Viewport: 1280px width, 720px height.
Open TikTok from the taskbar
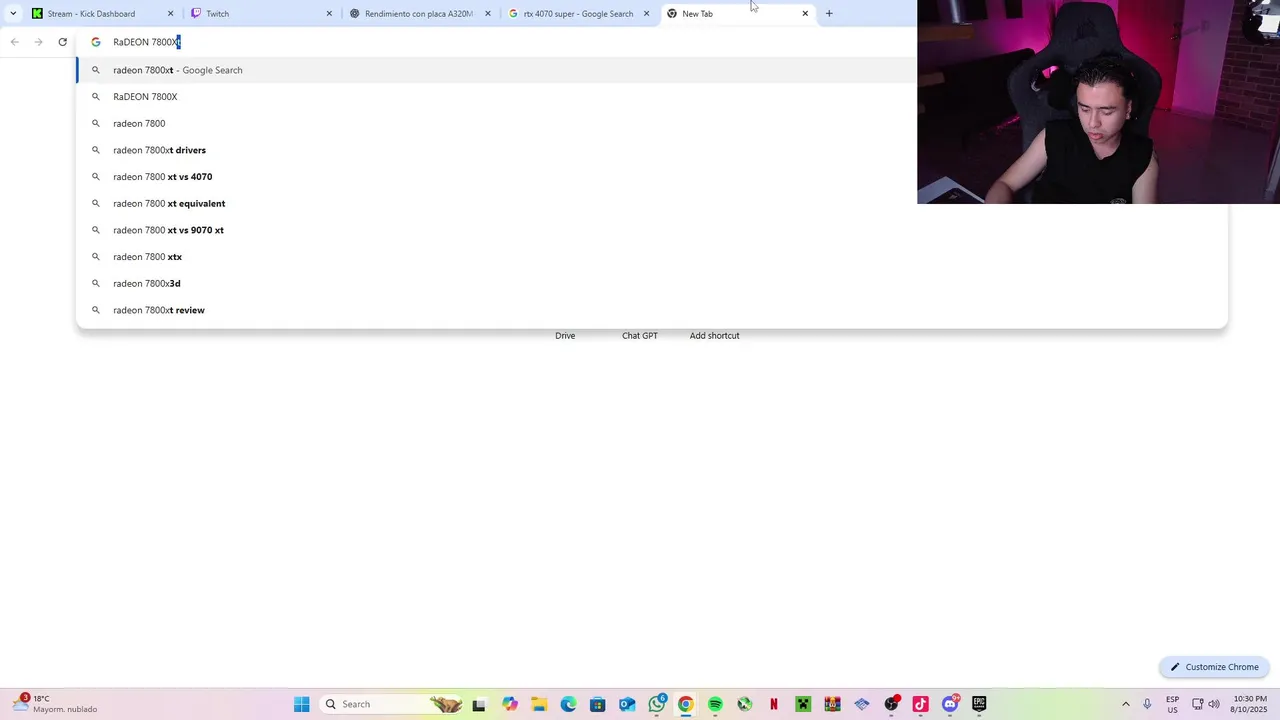(920, 704)
